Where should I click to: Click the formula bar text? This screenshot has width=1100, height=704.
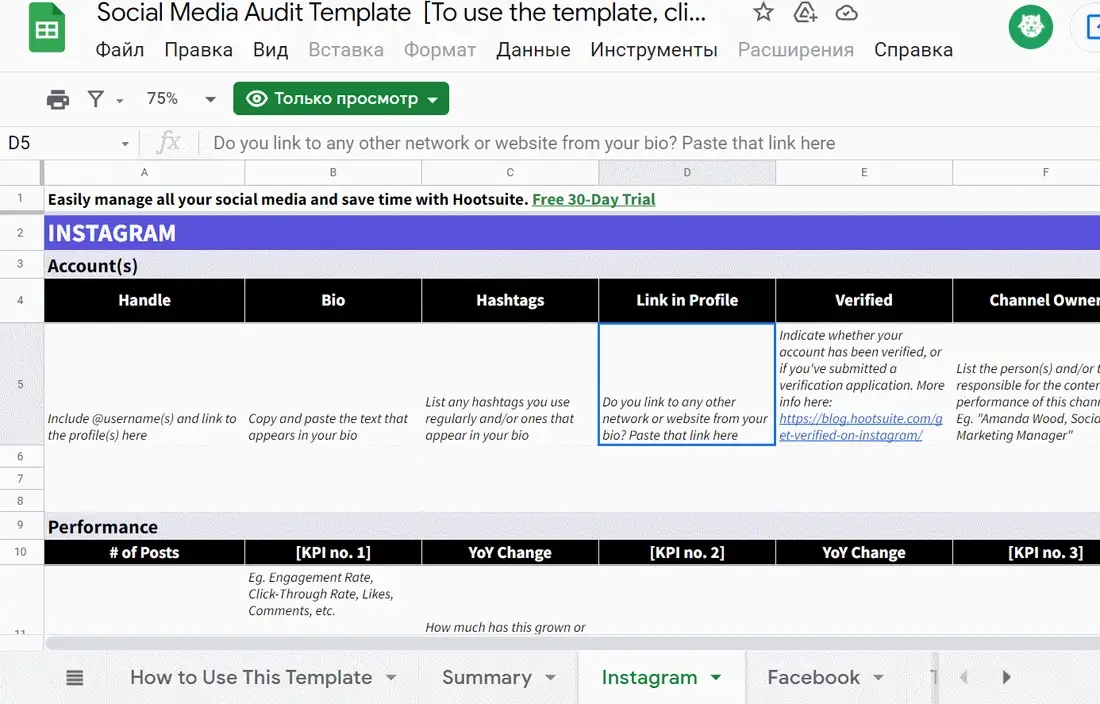[x=524, y=143]
